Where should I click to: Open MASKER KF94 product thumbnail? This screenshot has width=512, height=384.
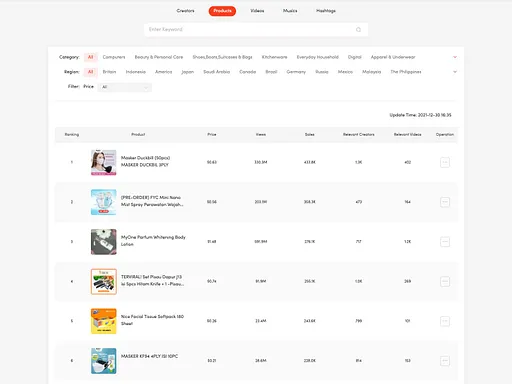104,361
